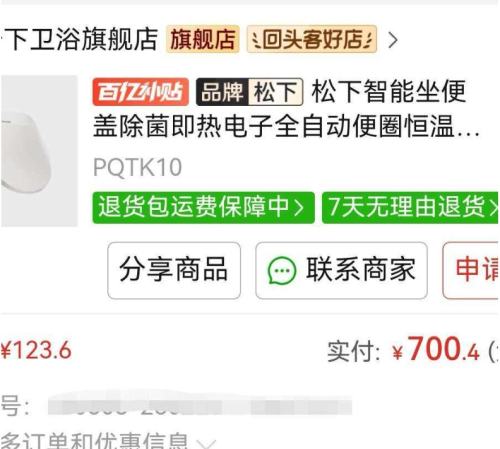Click the blurred order number

[200, 405]
